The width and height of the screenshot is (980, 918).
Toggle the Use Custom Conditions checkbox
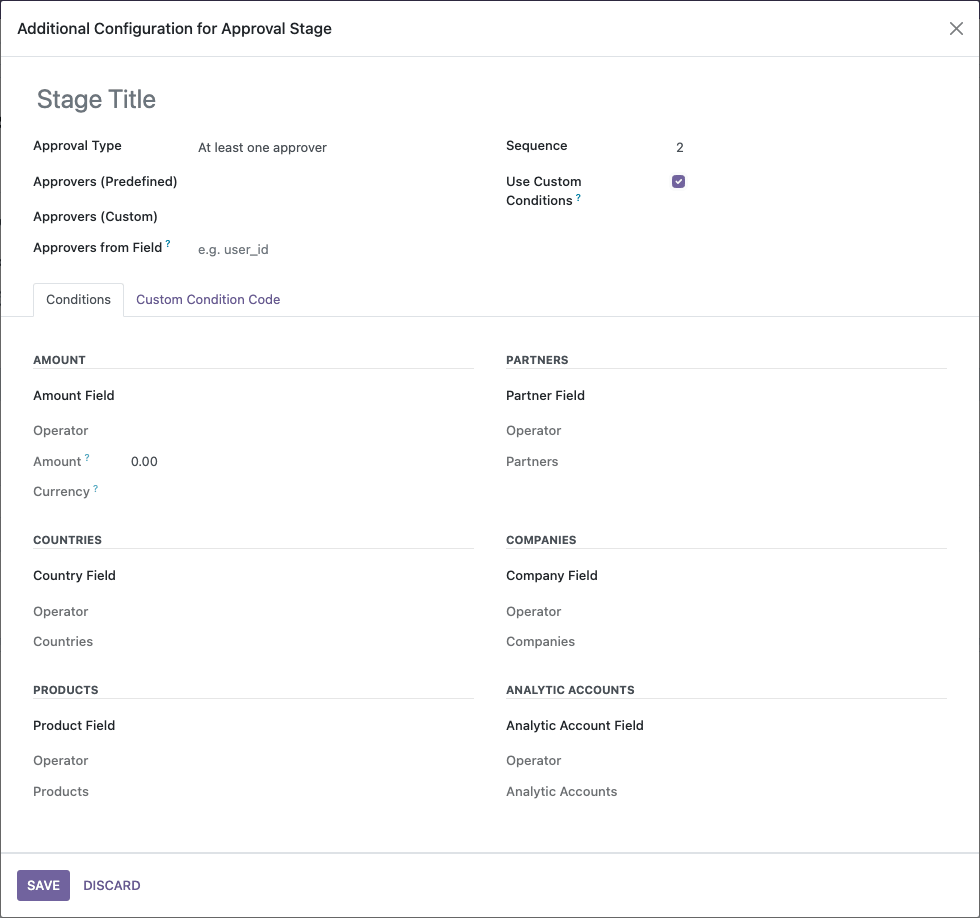click(x=678, y=181)
